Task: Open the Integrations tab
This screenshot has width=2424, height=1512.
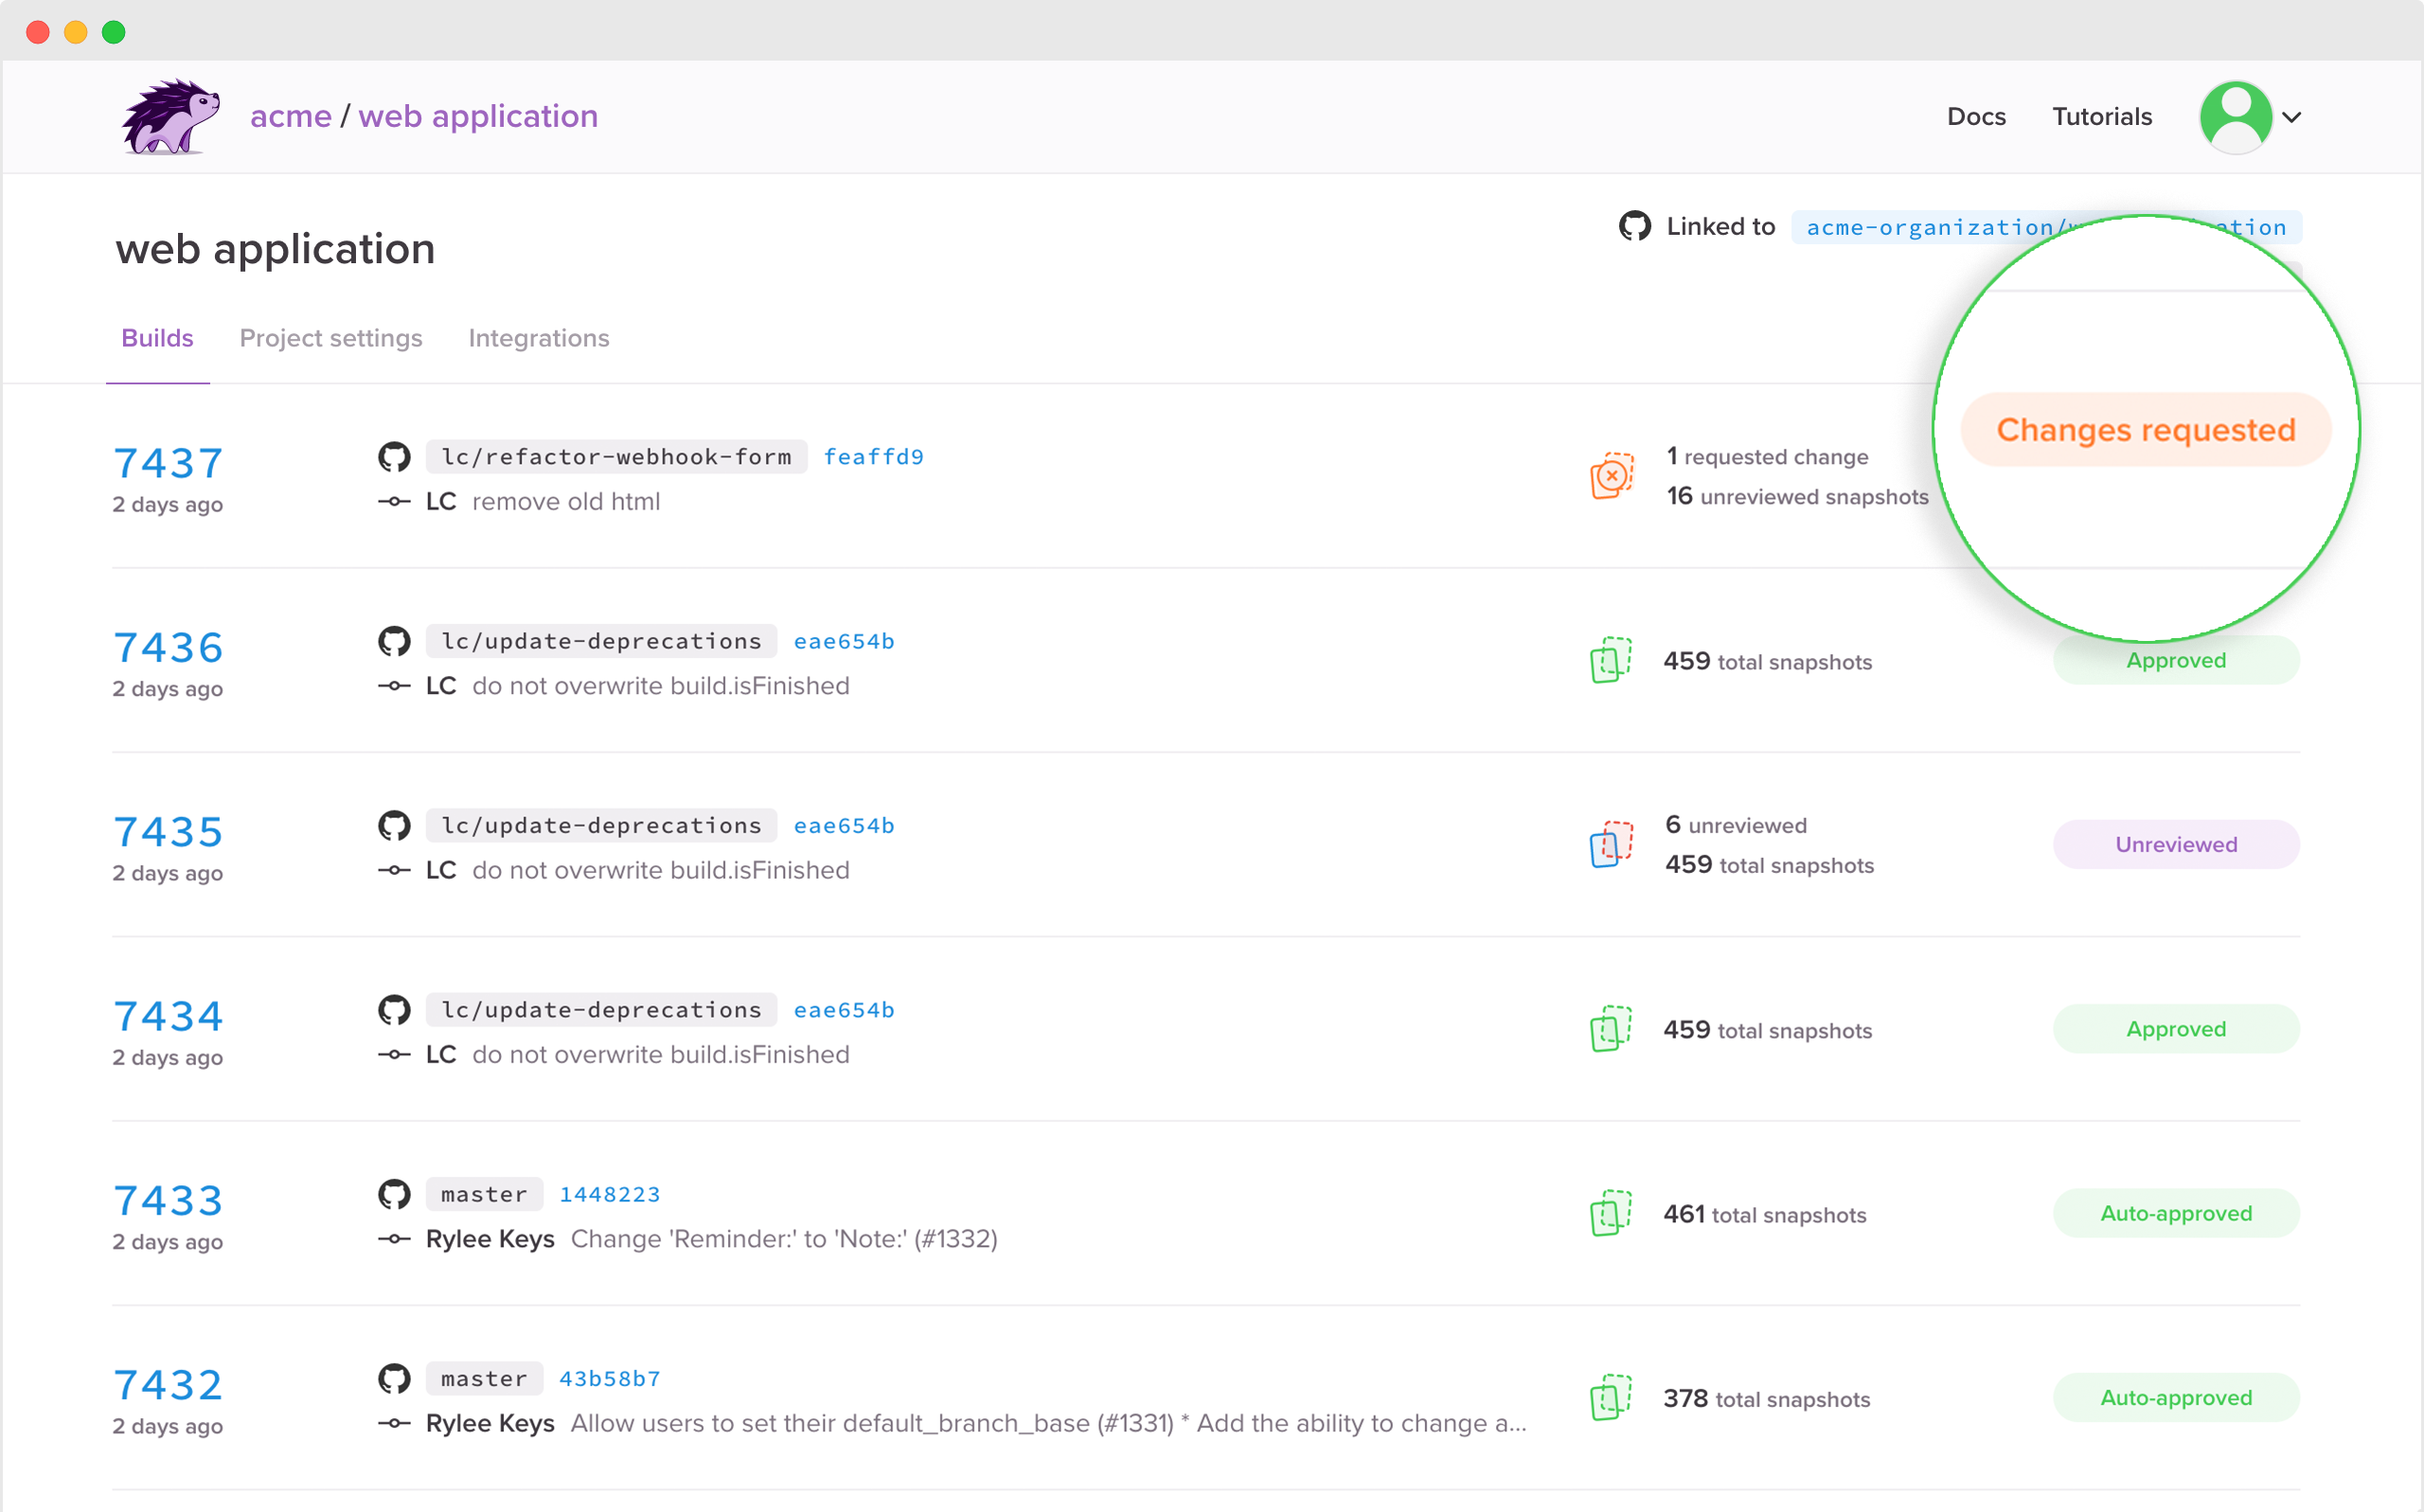Action: pyautogui.click(x=538, y=338)
